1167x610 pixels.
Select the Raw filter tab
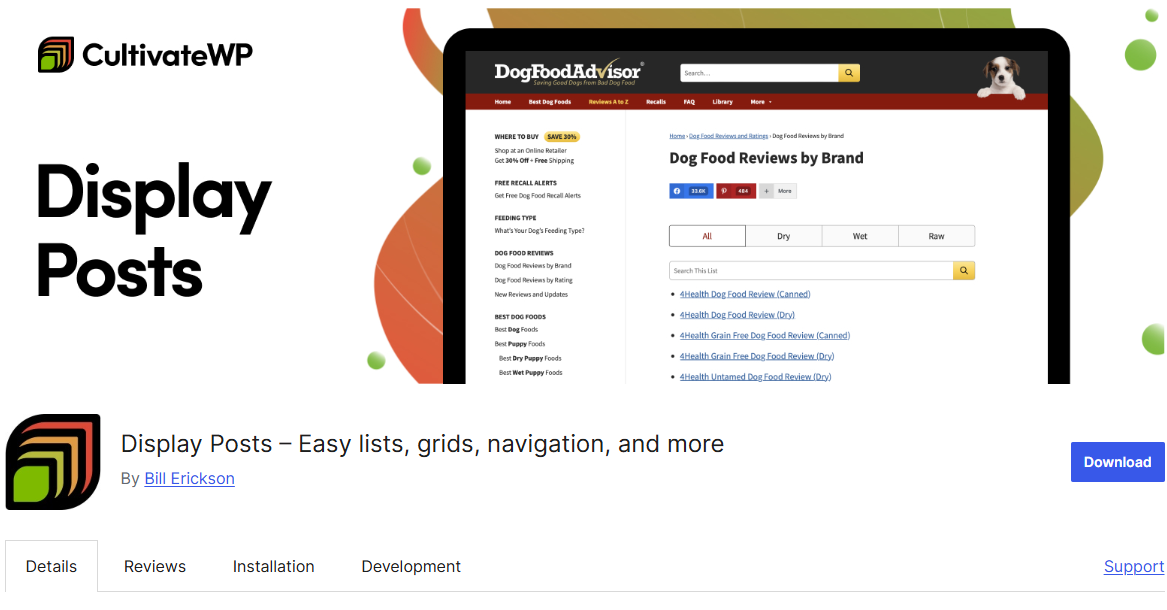(x=936, y=236)
